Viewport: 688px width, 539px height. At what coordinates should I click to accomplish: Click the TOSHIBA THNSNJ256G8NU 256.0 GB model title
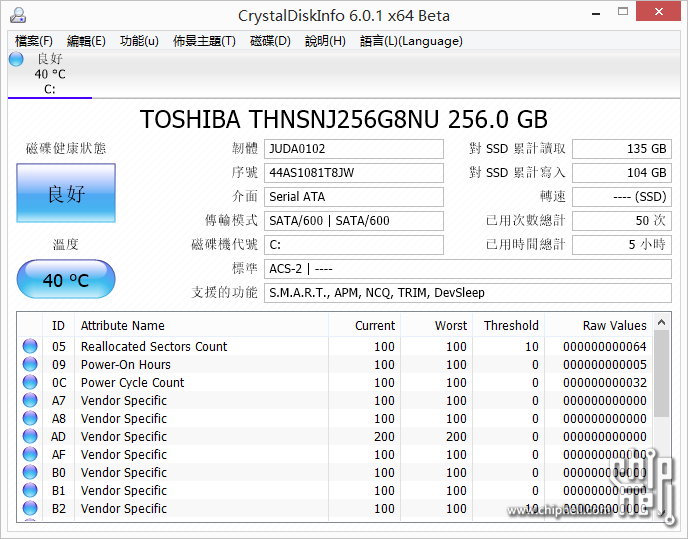point(344,119)
